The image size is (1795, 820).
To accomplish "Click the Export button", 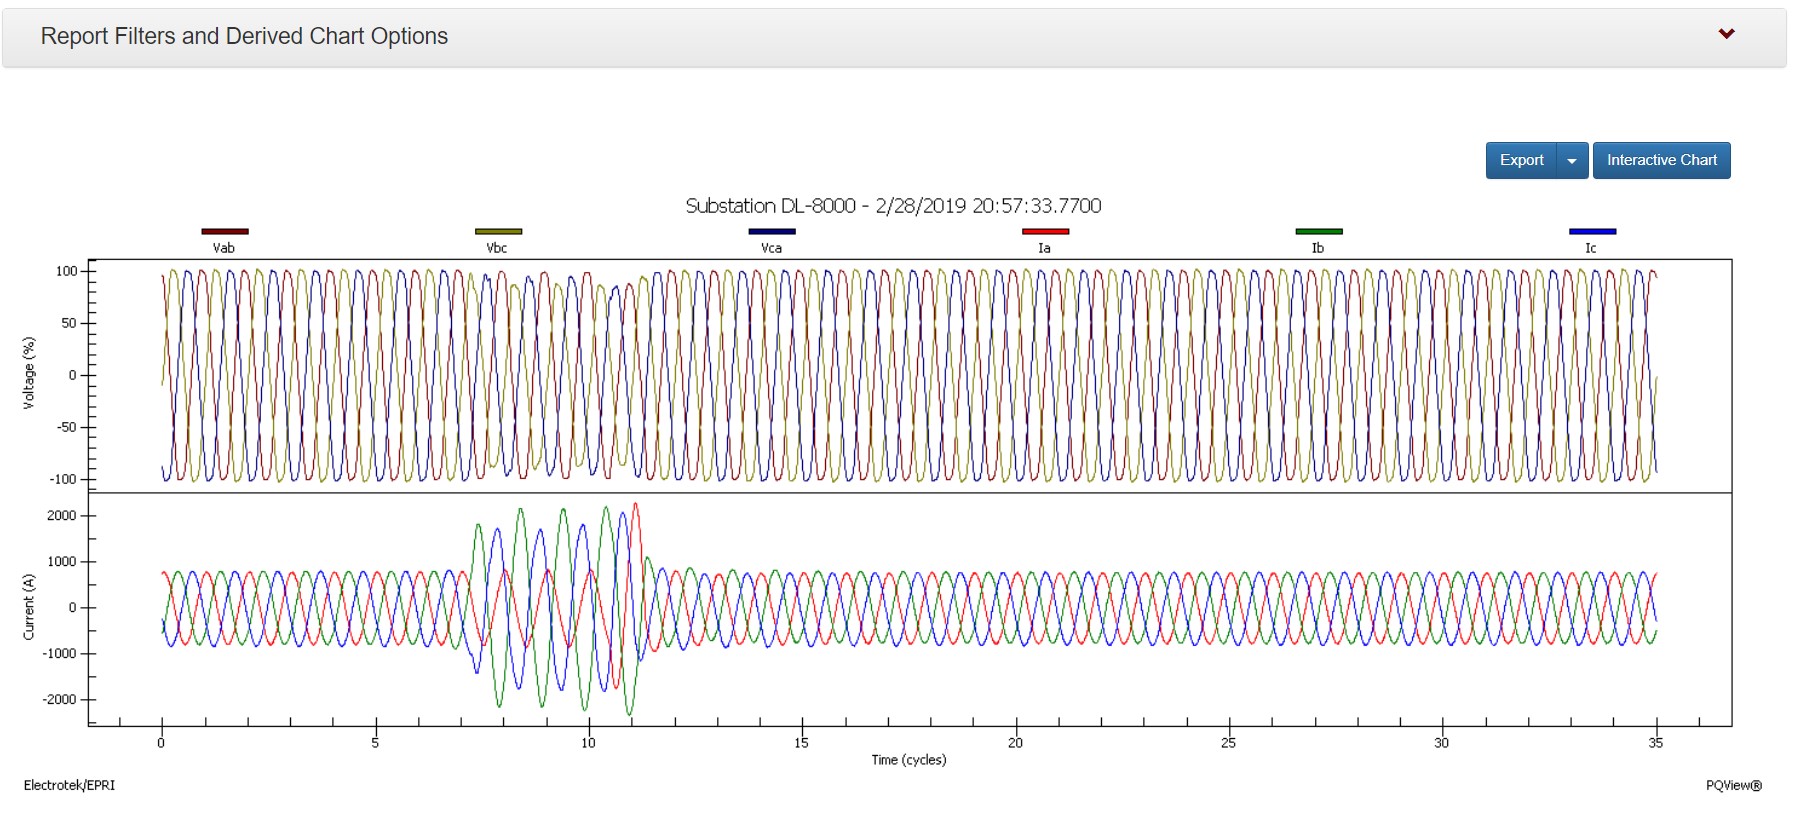I will (1521, 160).
